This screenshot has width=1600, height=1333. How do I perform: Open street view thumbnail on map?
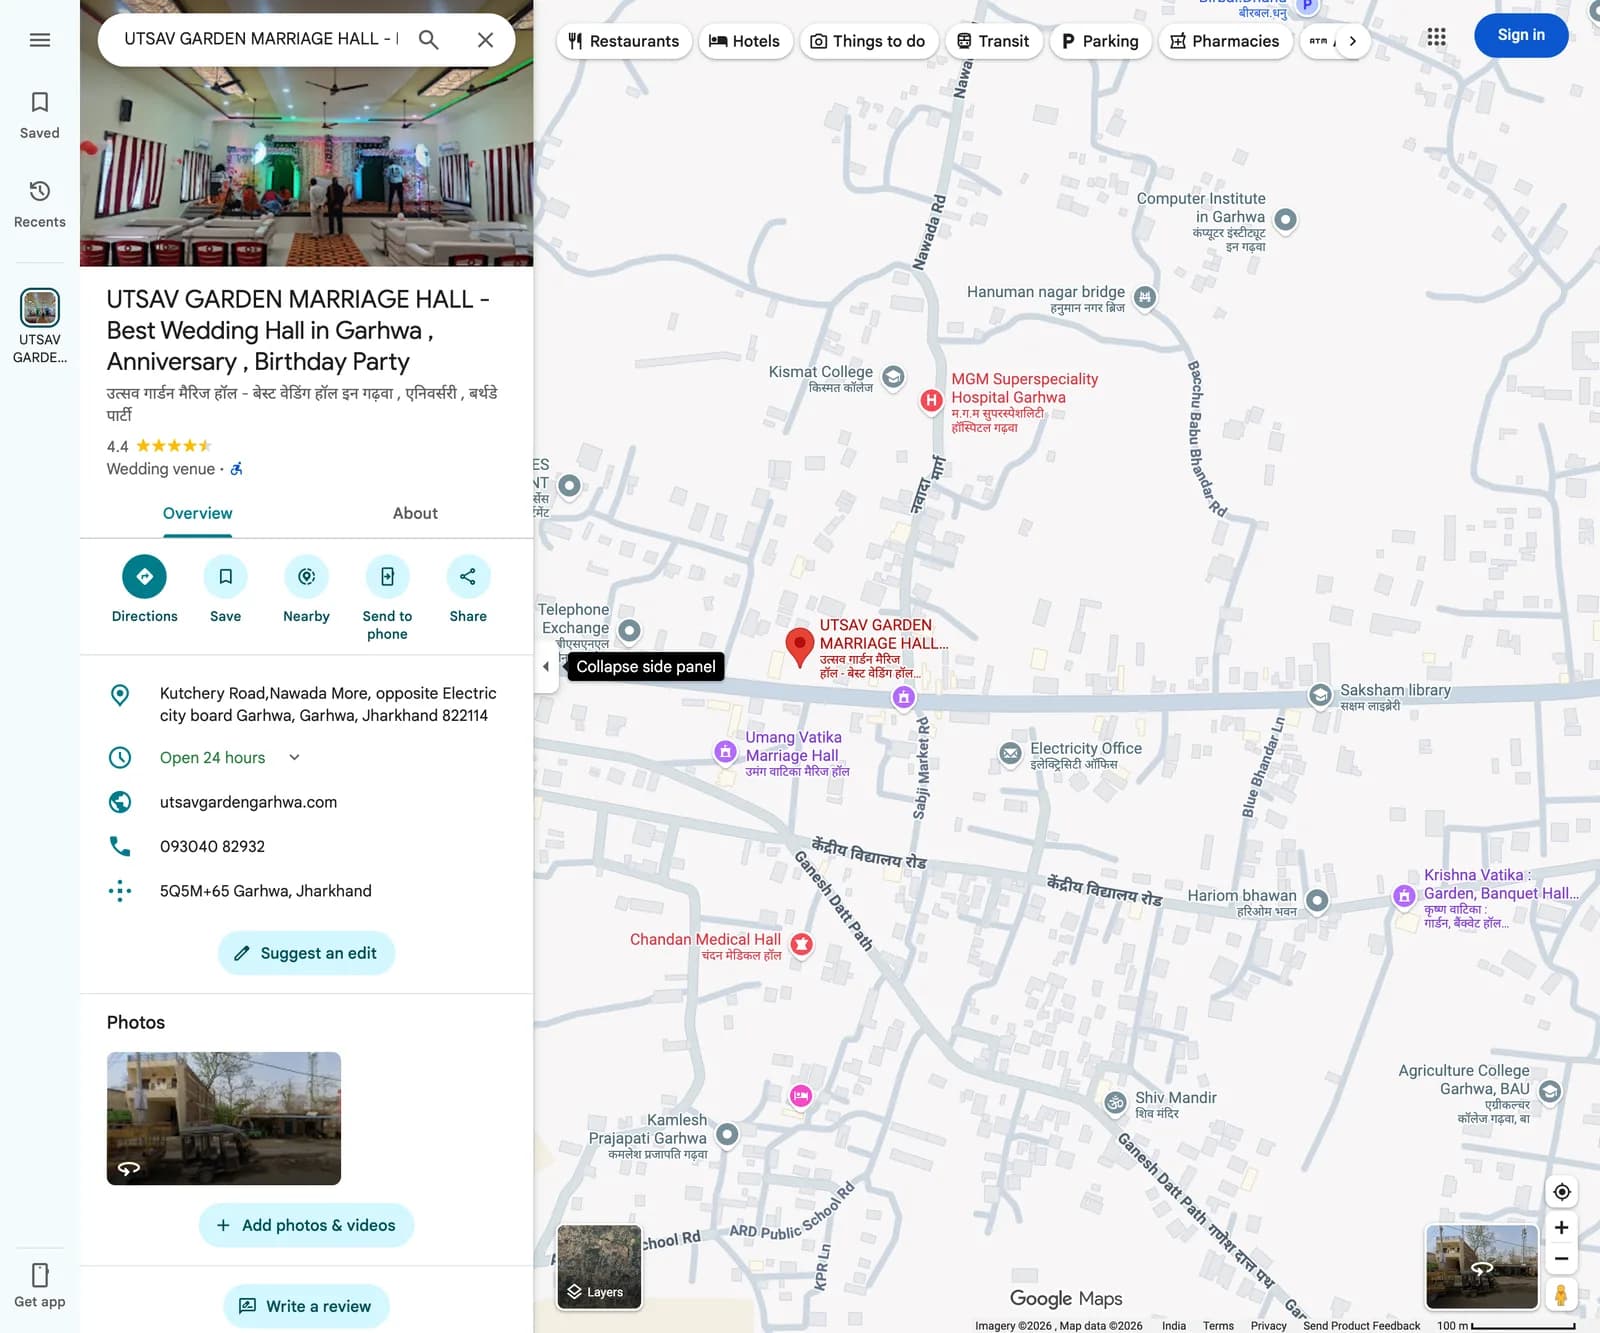pyautogui.click(x=1482, y=1266)
